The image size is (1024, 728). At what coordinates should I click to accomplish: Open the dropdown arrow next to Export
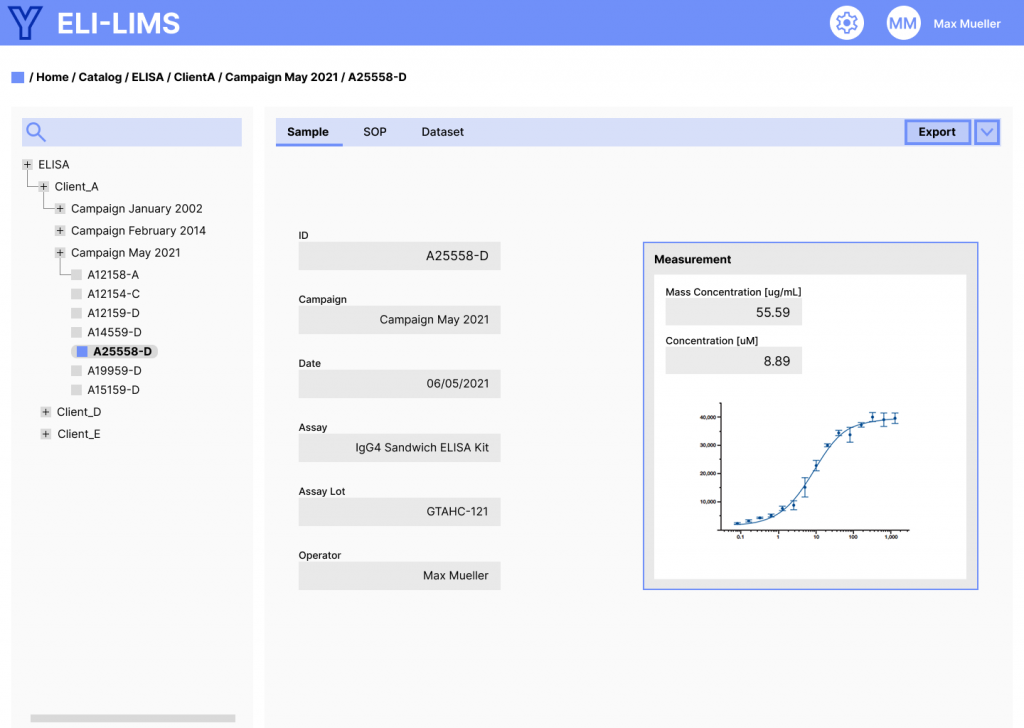point(987,132)
